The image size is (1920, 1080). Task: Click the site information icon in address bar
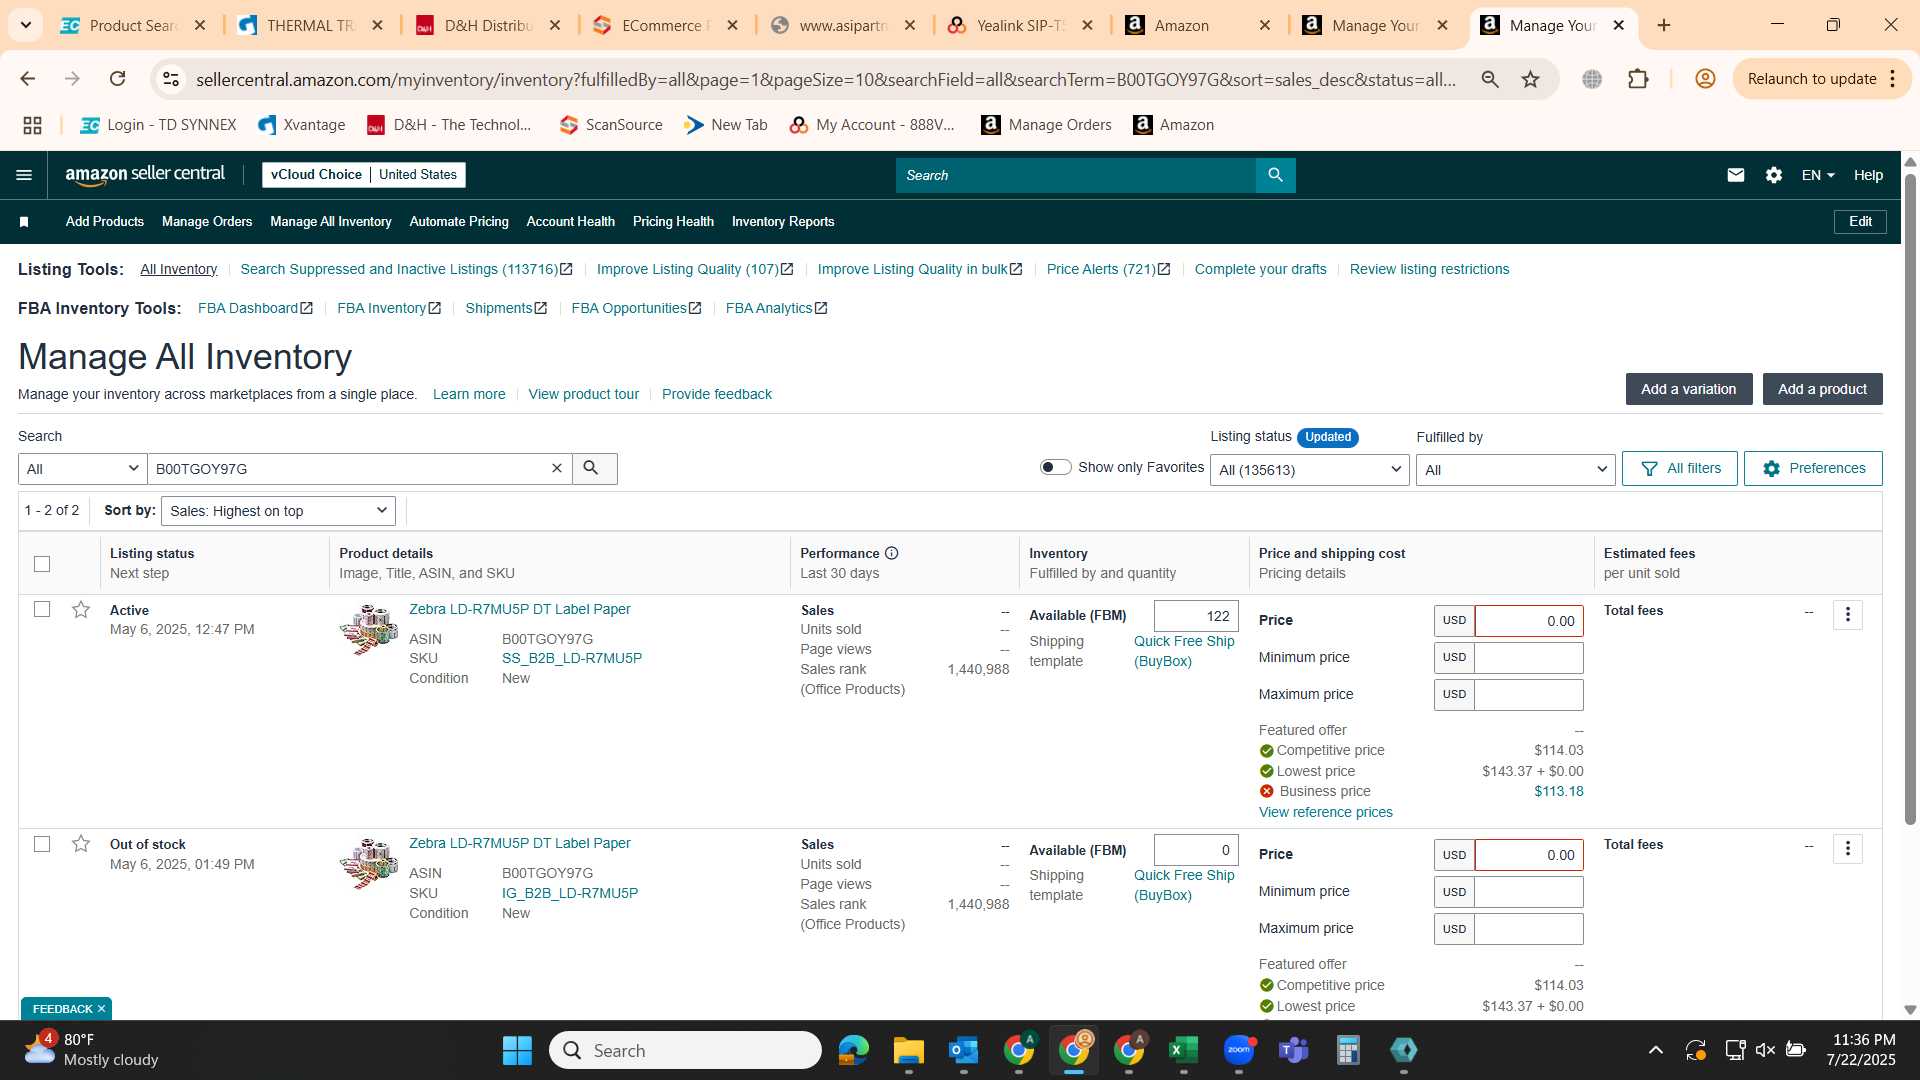pyautogui.click(x=171, y=79)
